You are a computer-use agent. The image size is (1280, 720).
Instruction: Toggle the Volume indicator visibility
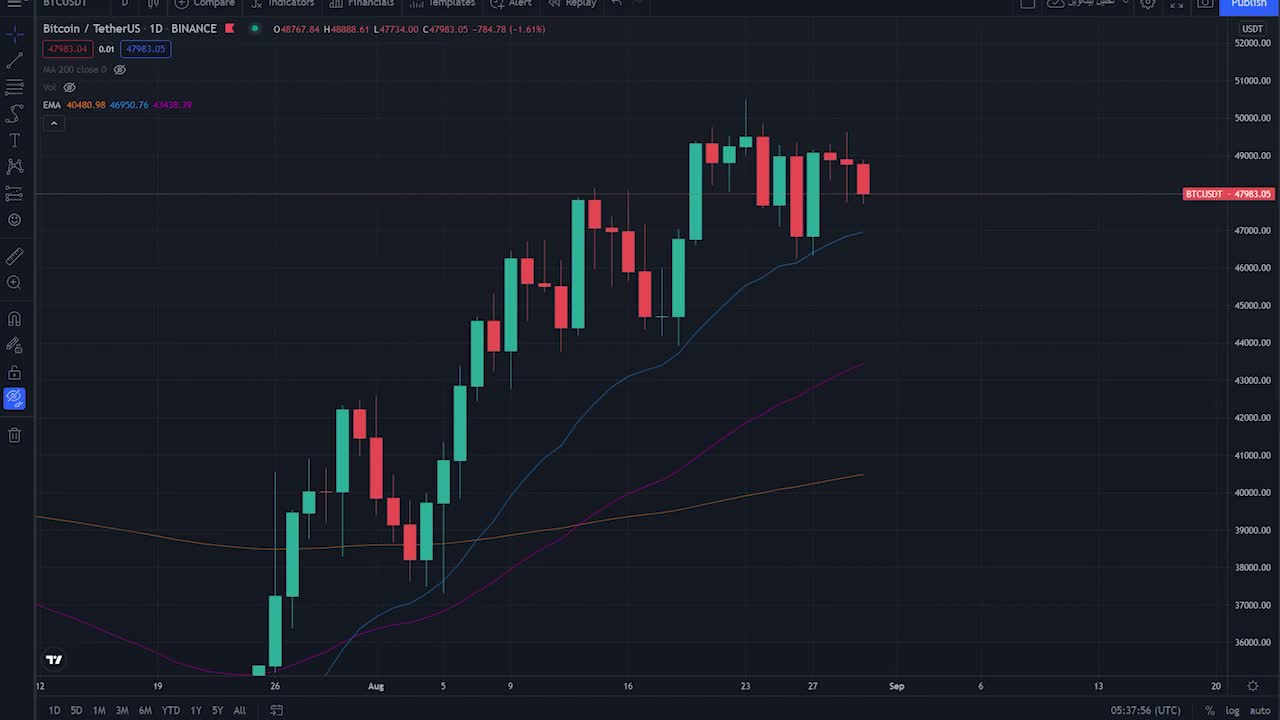(69, 87)
